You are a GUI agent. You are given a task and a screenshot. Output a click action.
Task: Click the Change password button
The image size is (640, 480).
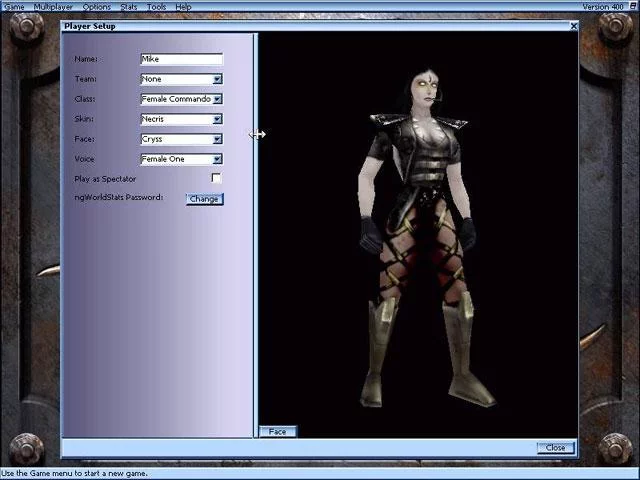204,199
